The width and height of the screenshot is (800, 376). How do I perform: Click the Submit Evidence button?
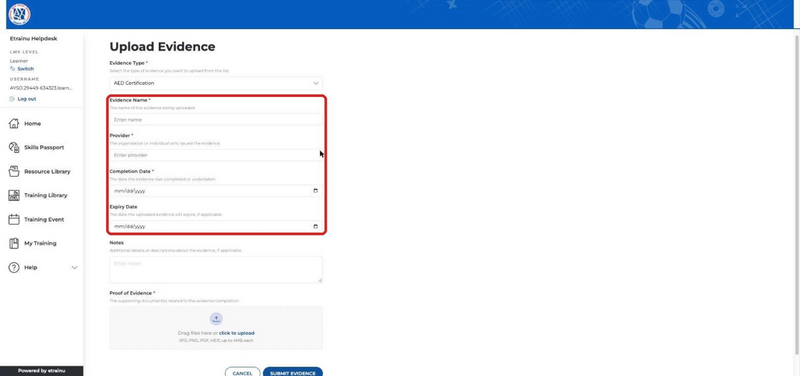point(293,373)
